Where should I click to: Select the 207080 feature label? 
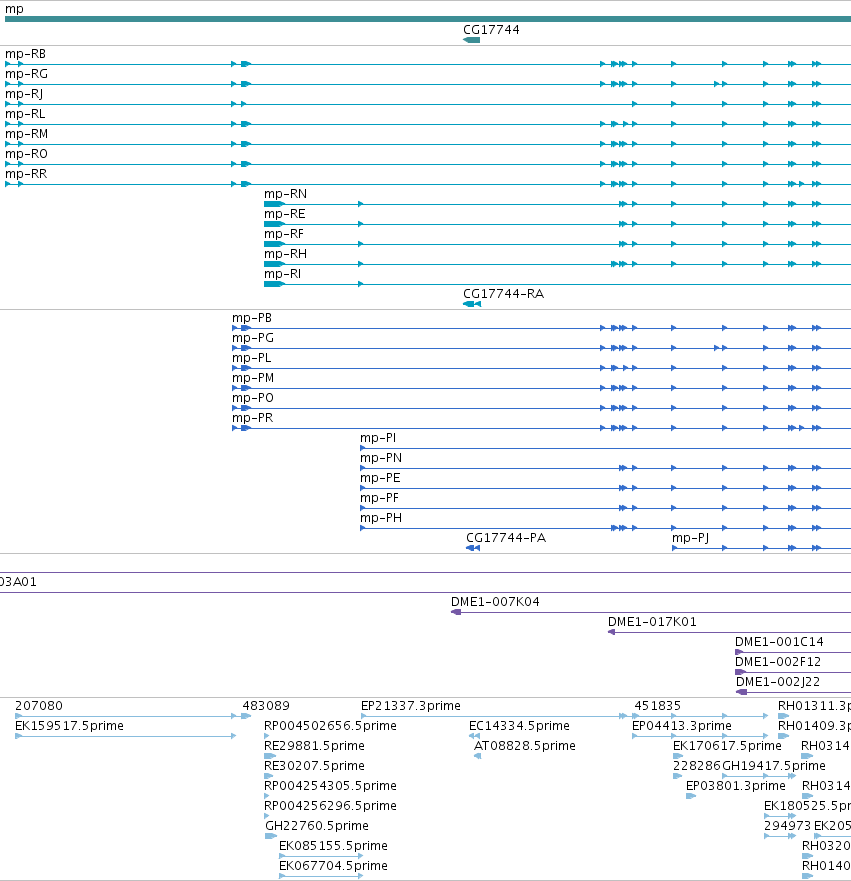39,706
